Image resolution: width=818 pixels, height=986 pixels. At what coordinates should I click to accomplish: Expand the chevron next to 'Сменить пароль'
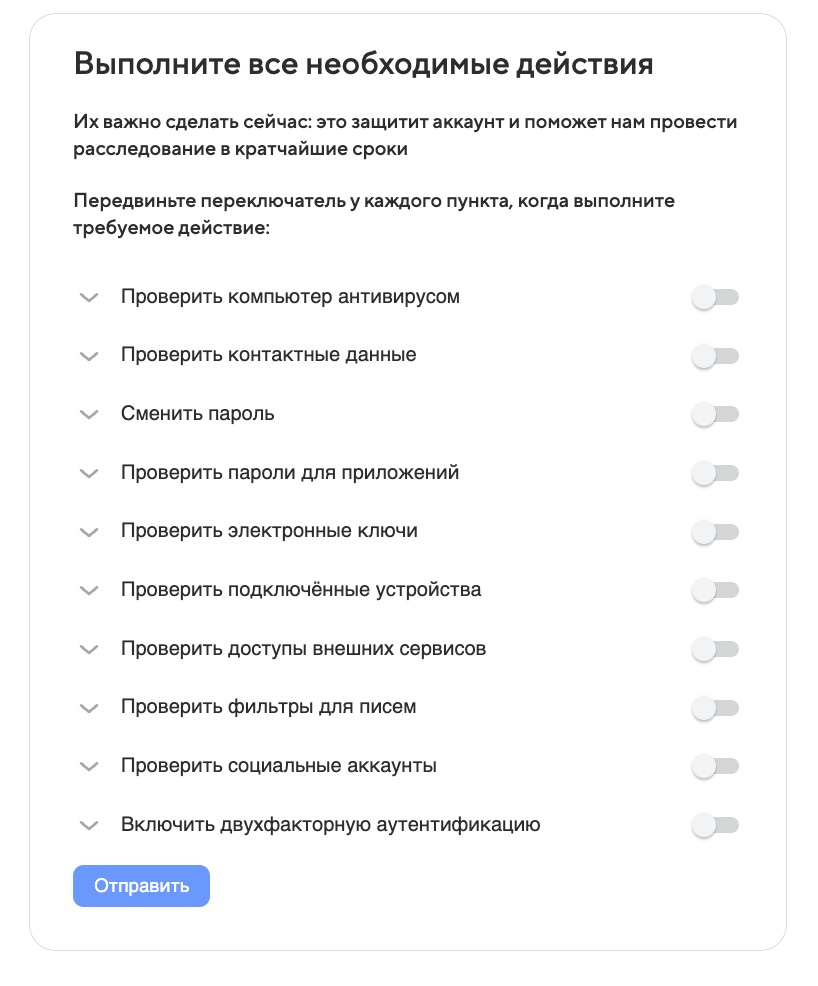(89, 415)
